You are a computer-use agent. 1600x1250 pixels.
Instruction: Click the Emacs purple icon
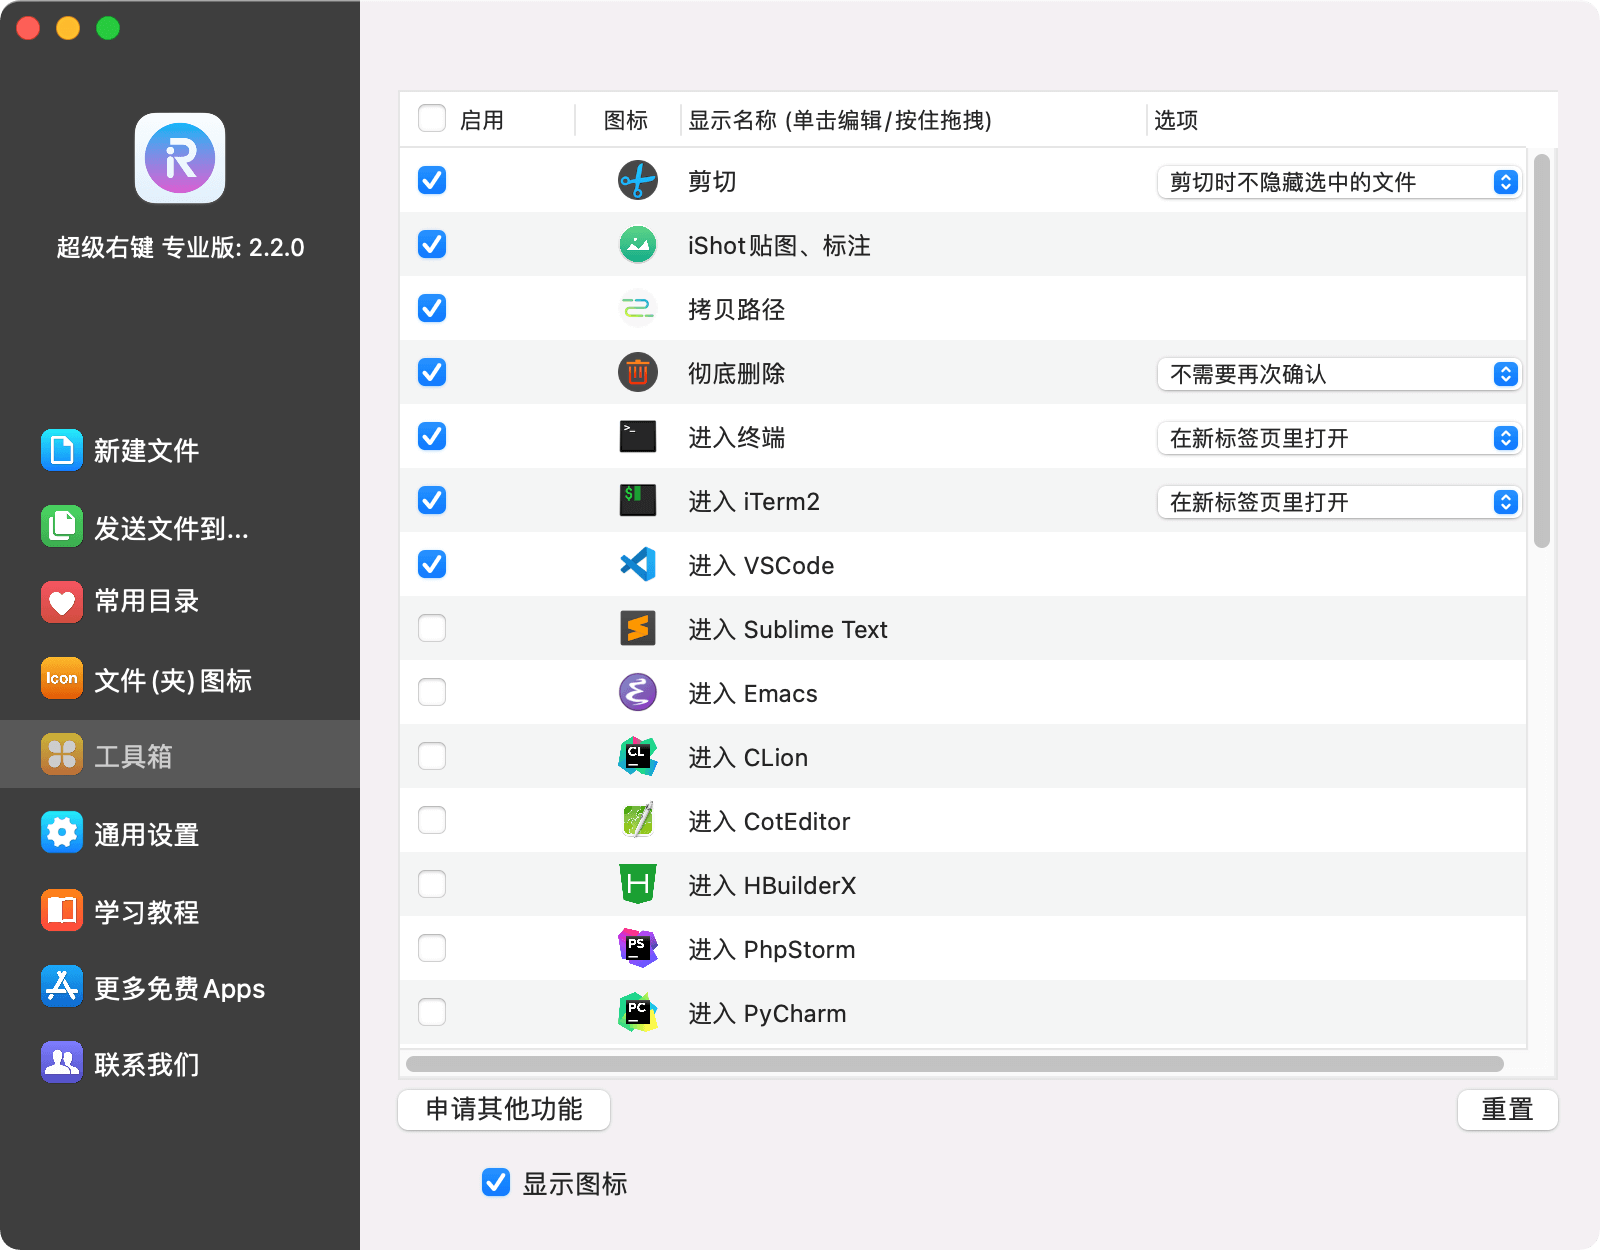click(x=637, y=693)
